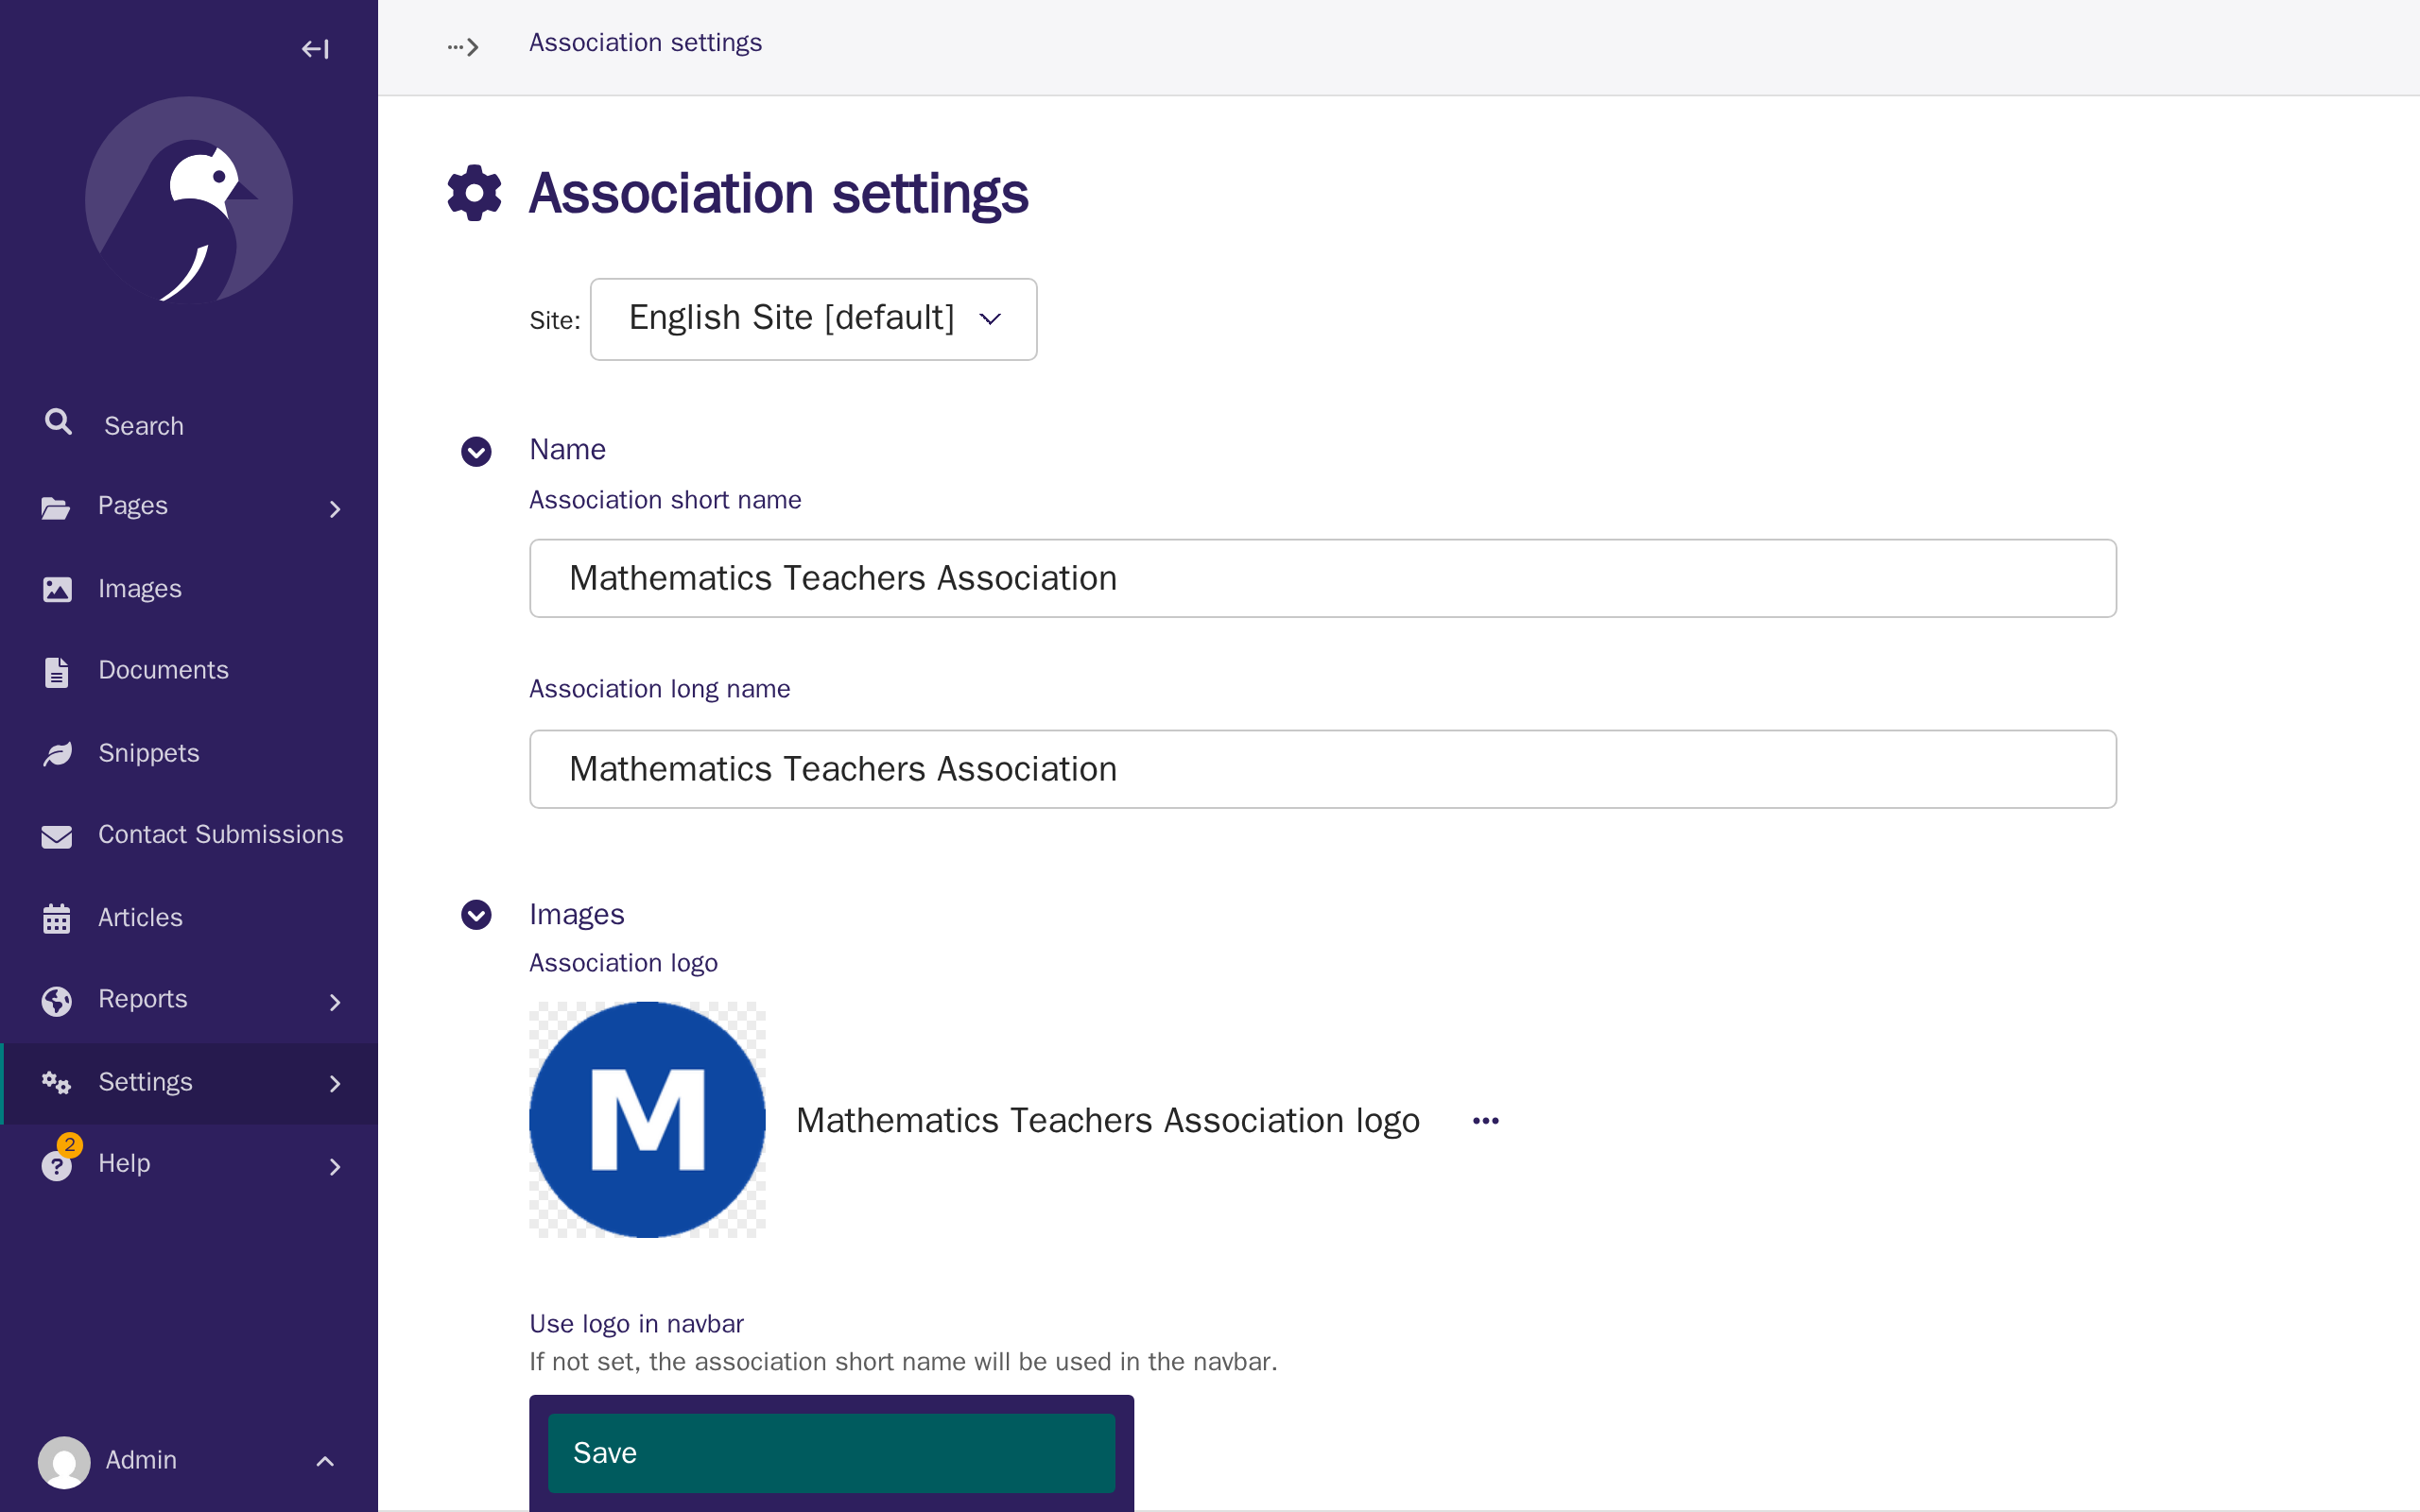
Task: Expand the Help submenu chevron
Action: 335,1167
